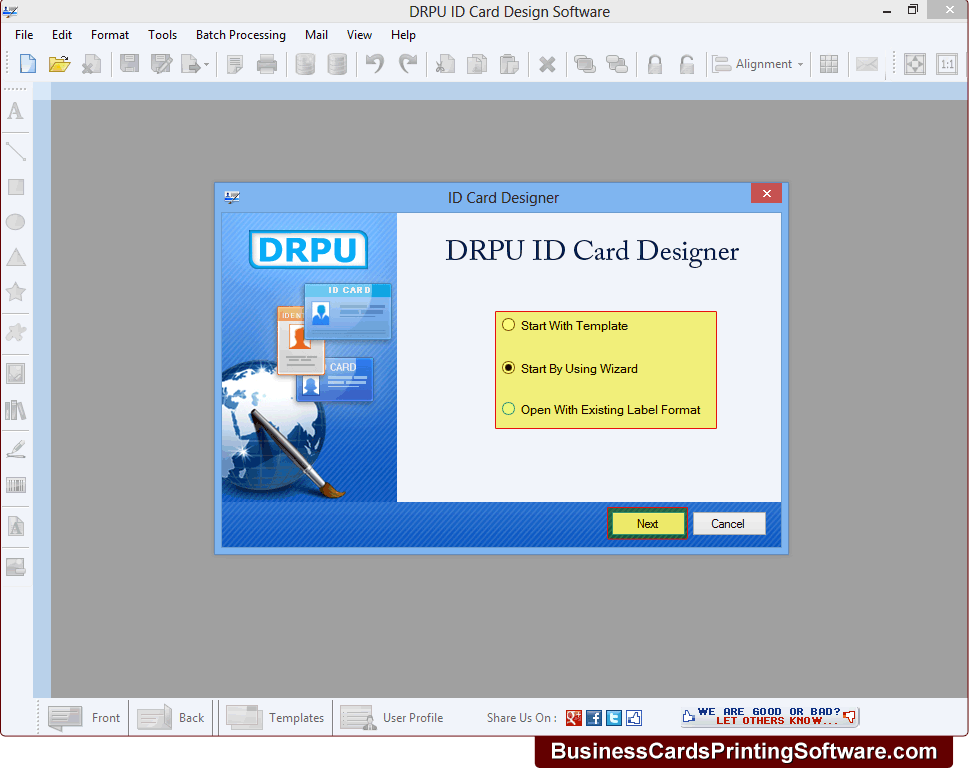Click the Lock padlock icon
Screen dimensions: 970x768
pos(655,64)
